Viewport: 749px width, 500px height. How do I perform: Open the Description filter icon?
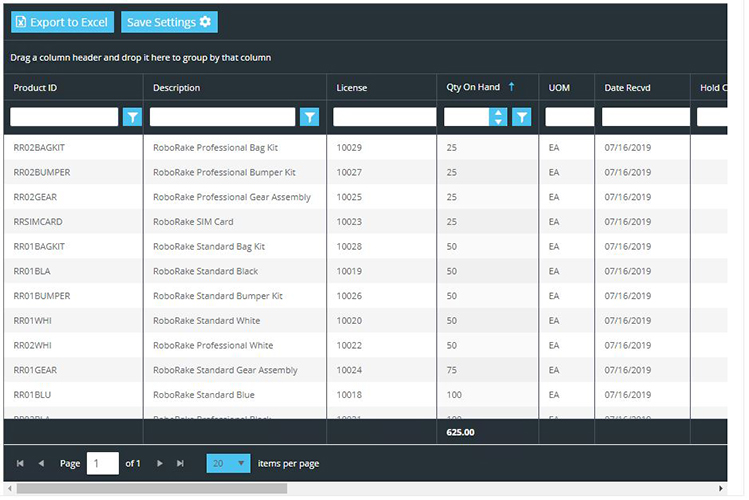(310, 117)
